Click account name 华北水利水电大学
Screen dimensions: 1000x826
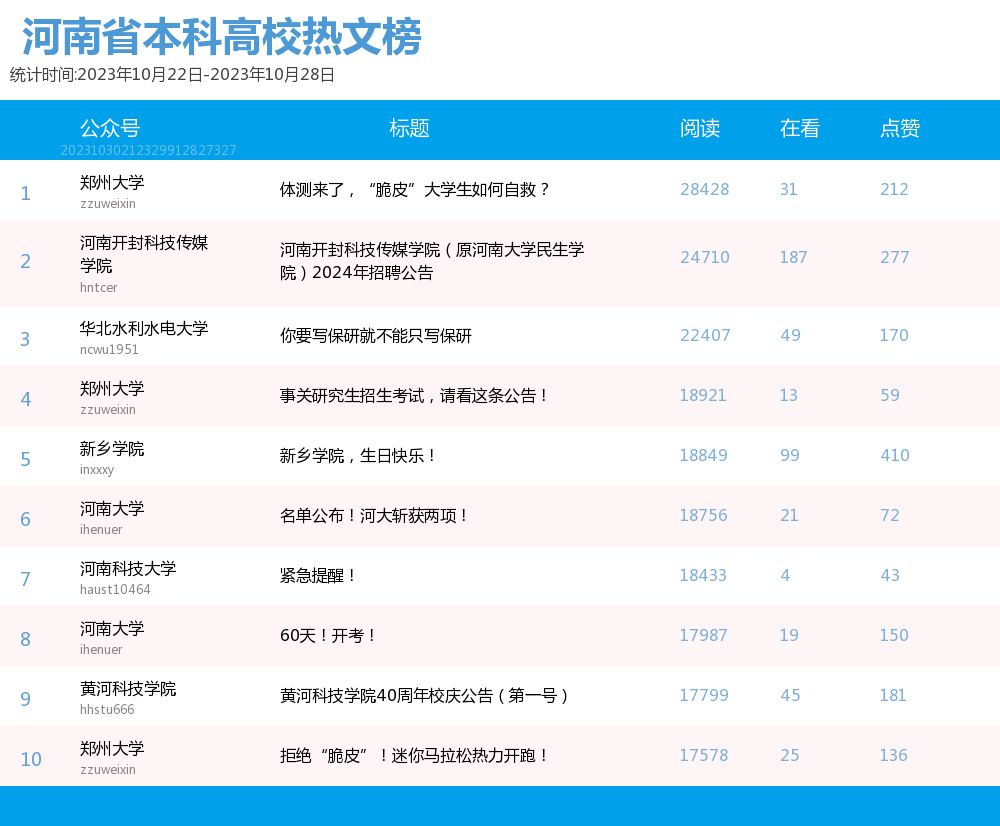(144, 328)
